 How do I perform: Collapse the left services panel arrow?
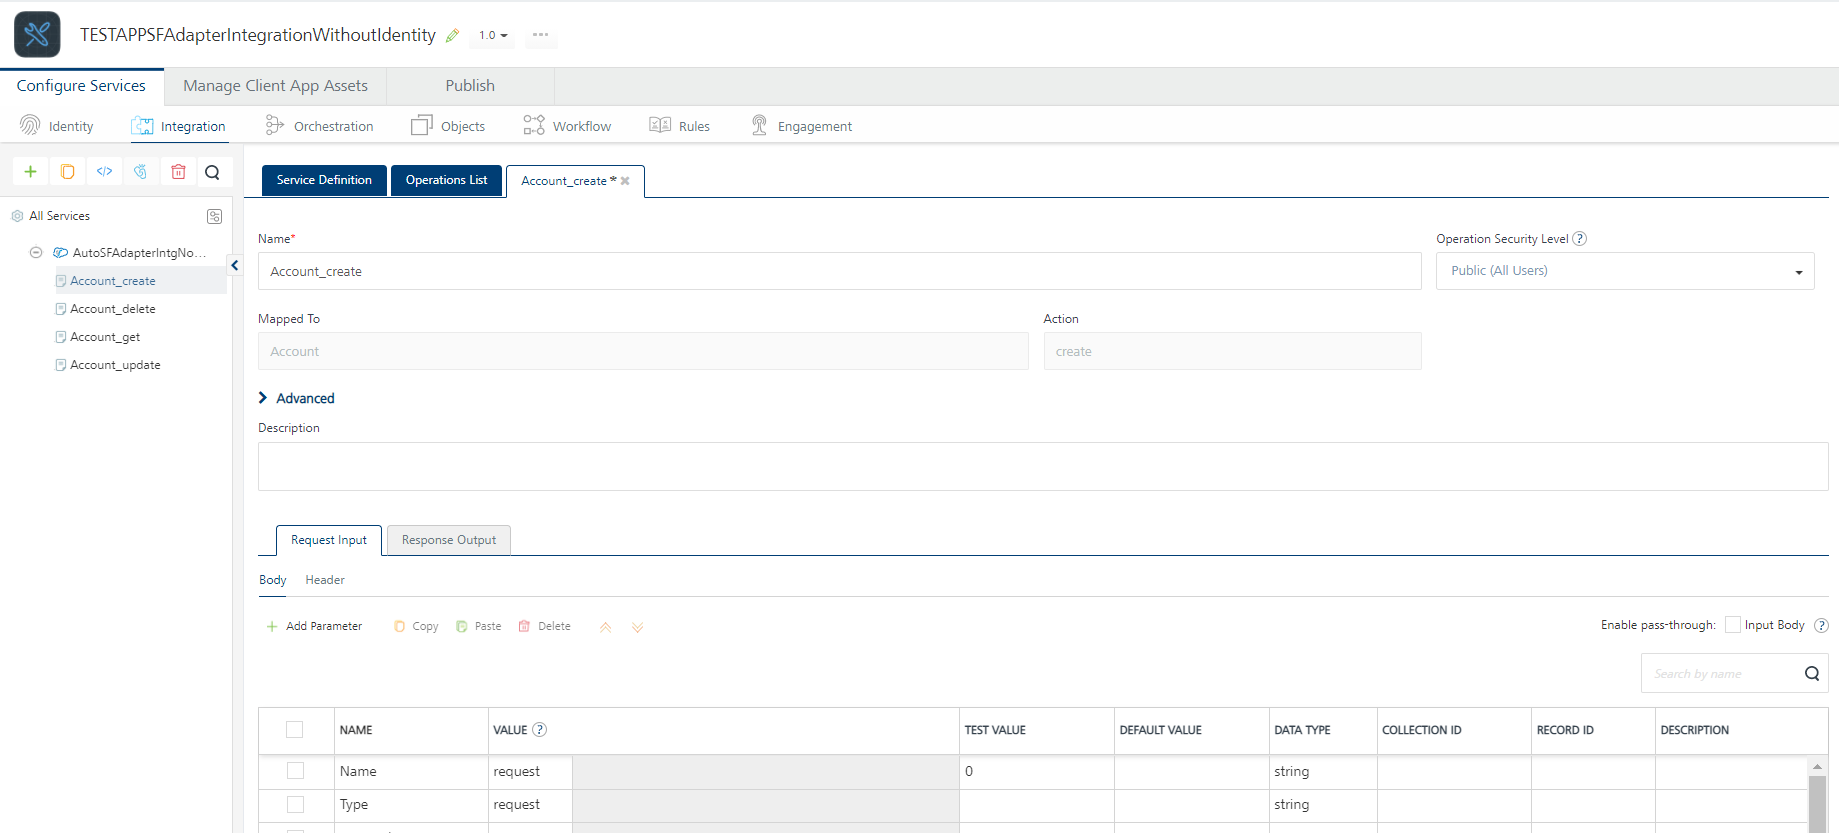coord(235,265)
